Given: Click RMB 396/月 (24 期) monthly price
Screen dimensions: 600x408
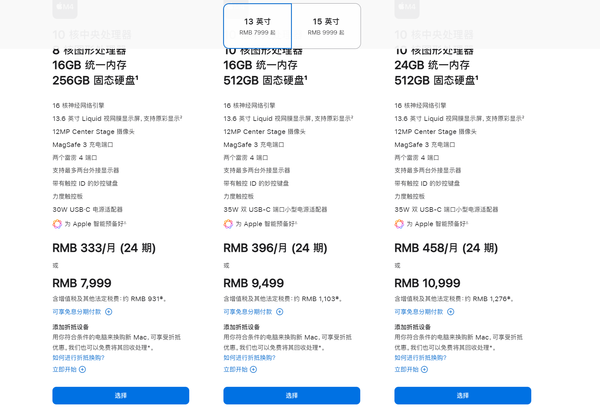Looking at the screenshot, I should click(x=276, y=248).
